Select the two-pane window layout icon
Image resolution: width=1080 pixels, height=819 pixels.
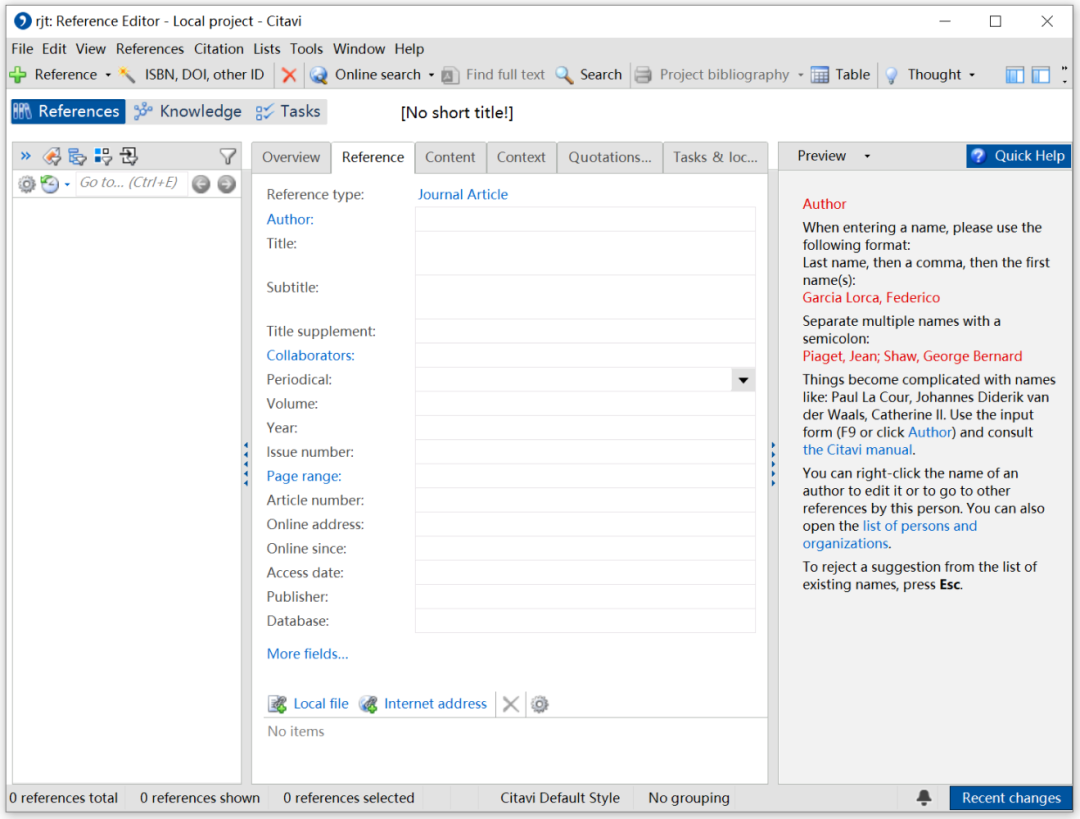click(1041, 75)
